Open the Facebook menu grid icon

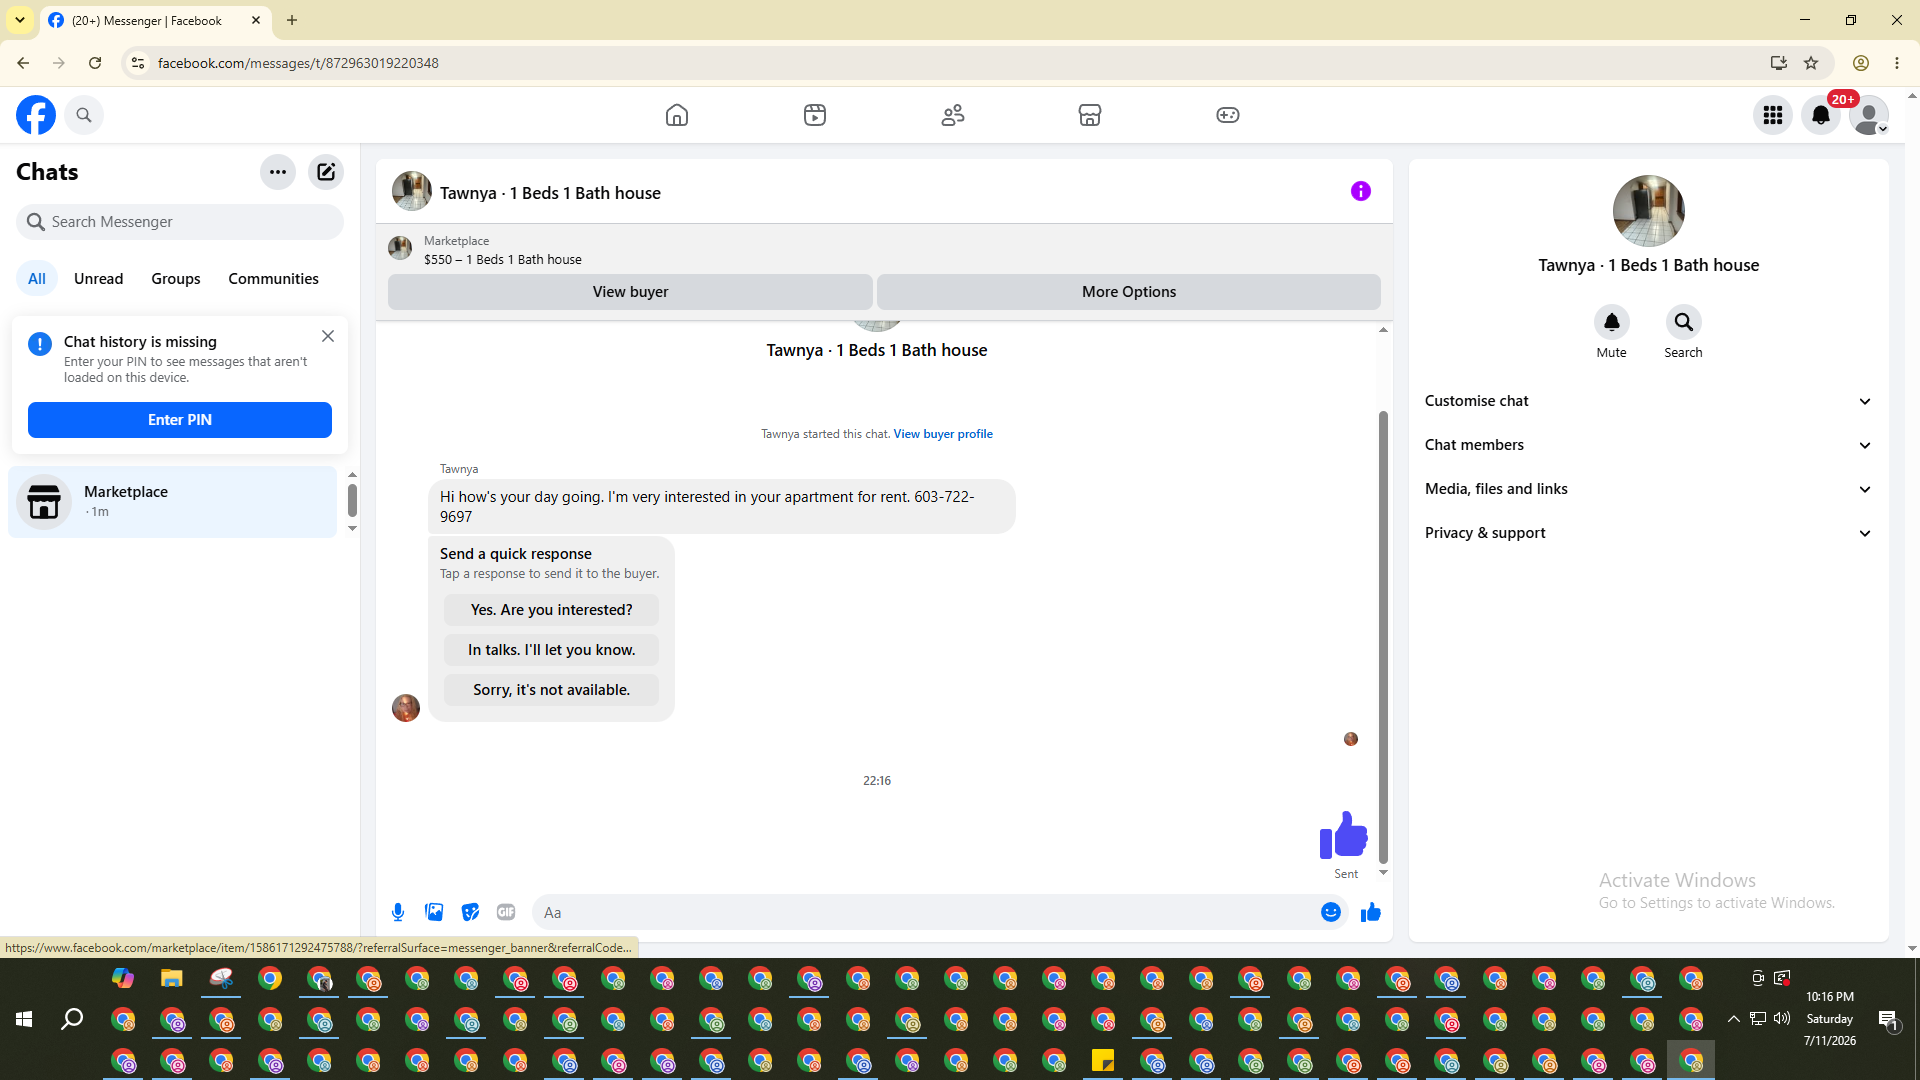point(1773,115)
